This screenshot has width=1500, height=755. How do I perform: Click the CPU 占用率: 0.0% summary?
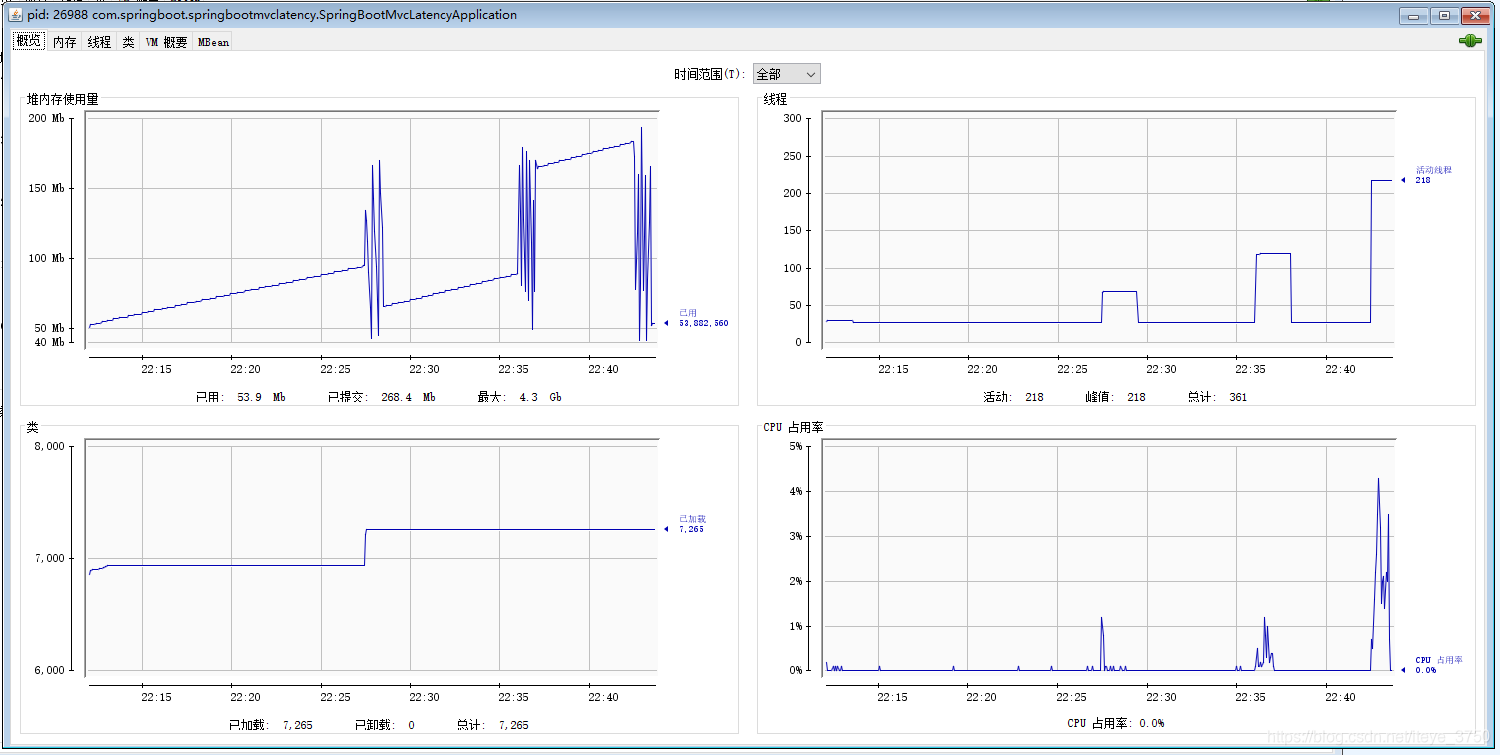pyautogui.click(x=1115, y=723)
